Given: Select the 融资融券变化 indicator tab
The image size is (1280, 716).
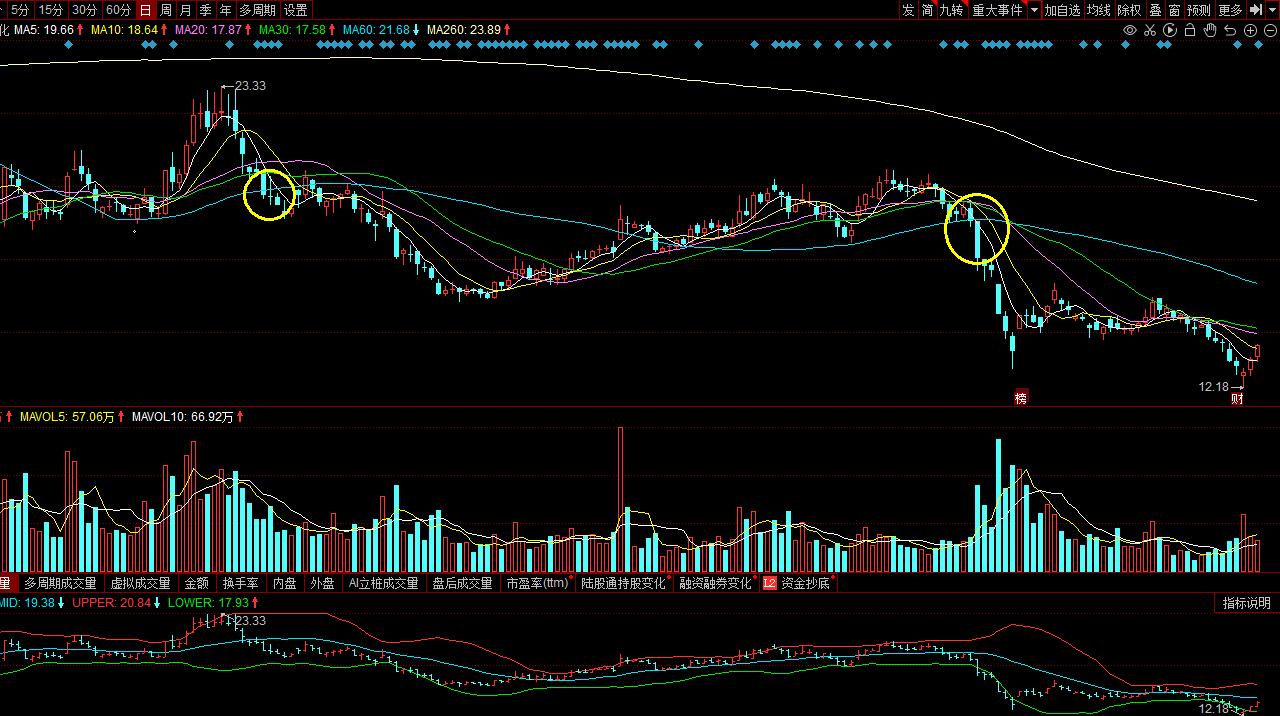Looking at the screenshot, I should 716,583.
